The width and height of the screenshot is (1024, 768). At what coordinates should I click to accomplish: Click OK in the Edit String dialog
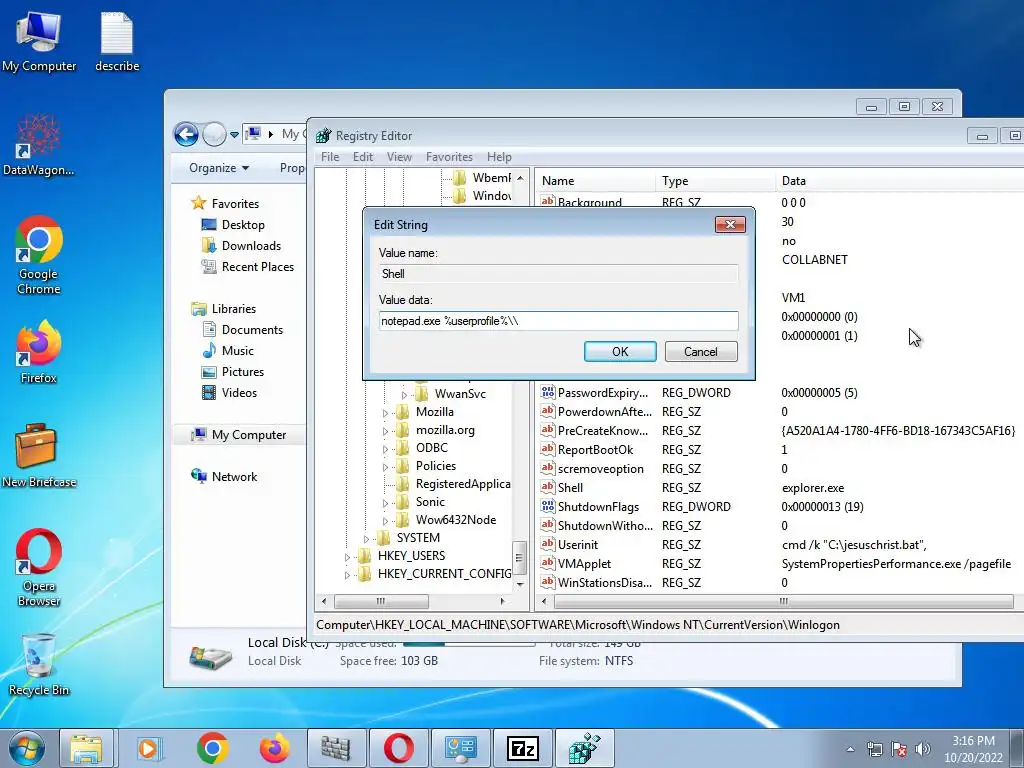[620, 351]
